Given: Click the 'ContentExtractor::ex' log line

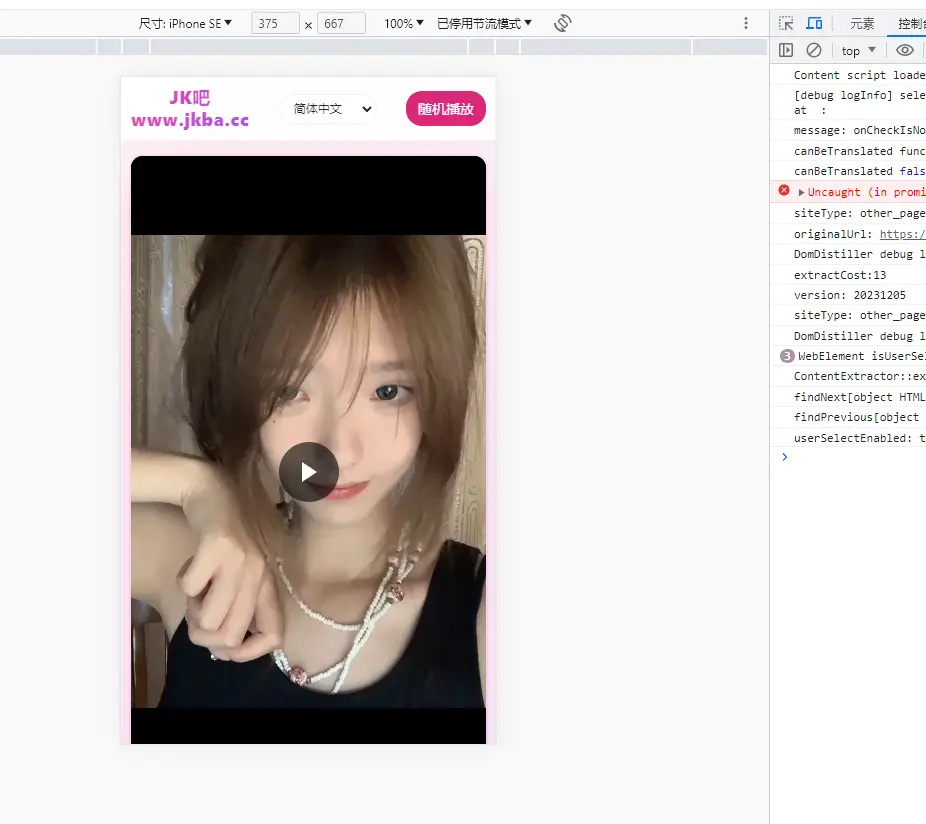Looking at the screenshot, I should [x=859, y=376].
